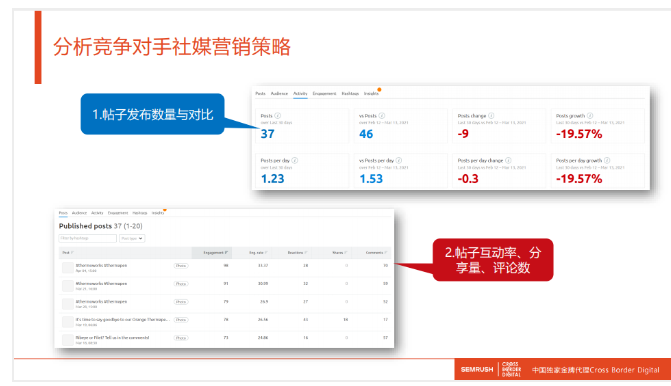Select the Posts per day change value -0.3
Viewport: 671px width, 386px height.
coord(468,179)
